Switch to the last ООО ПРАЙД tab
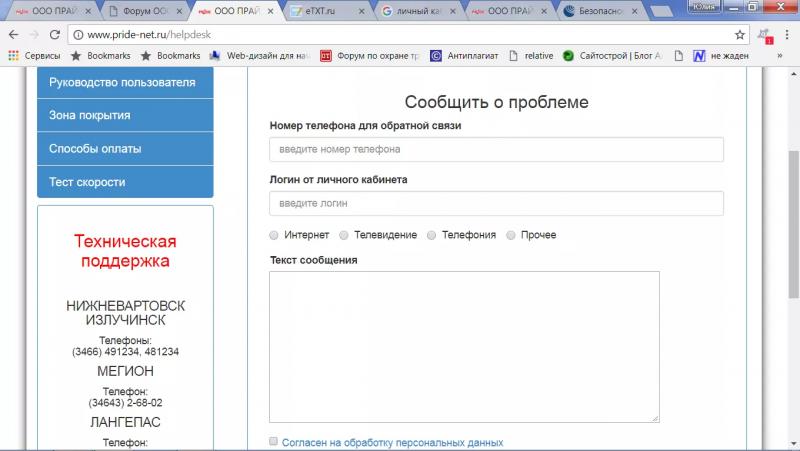This screenshot has height=451, width=800. click(x=508, y=11)
